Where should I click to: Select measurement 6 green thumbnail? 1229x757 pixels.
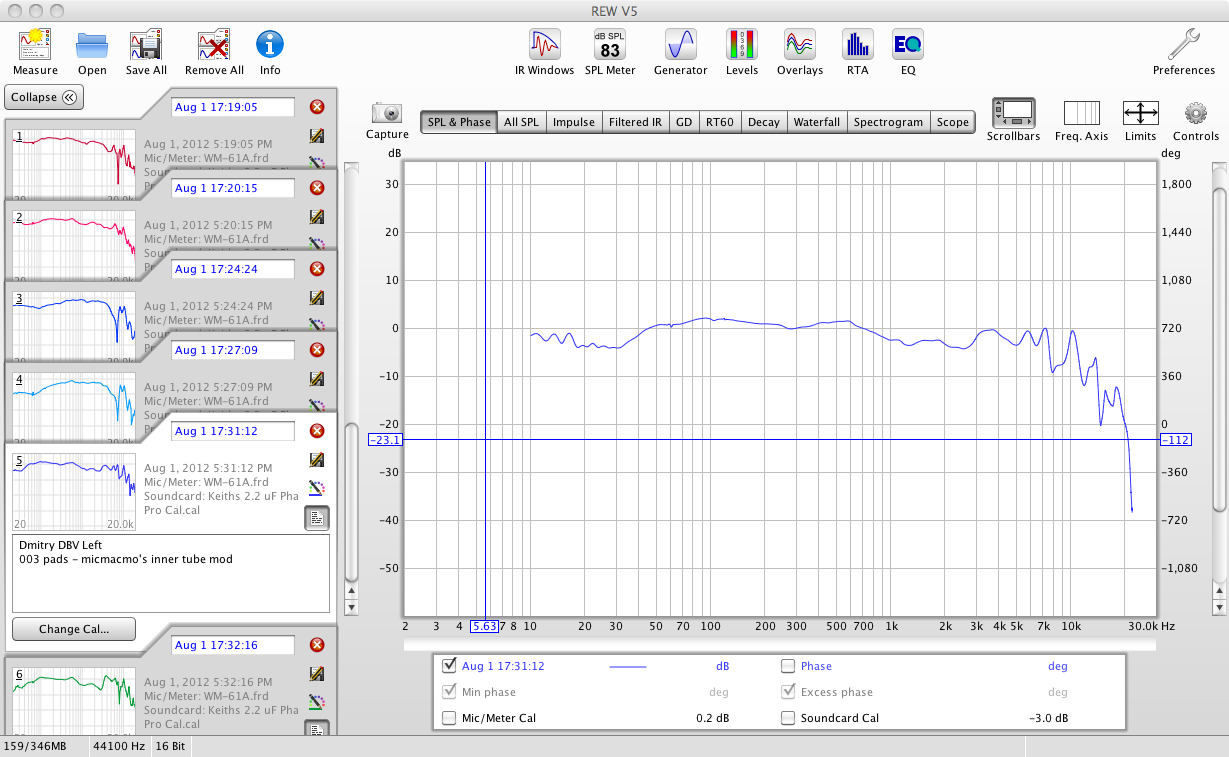coord(73,701)
